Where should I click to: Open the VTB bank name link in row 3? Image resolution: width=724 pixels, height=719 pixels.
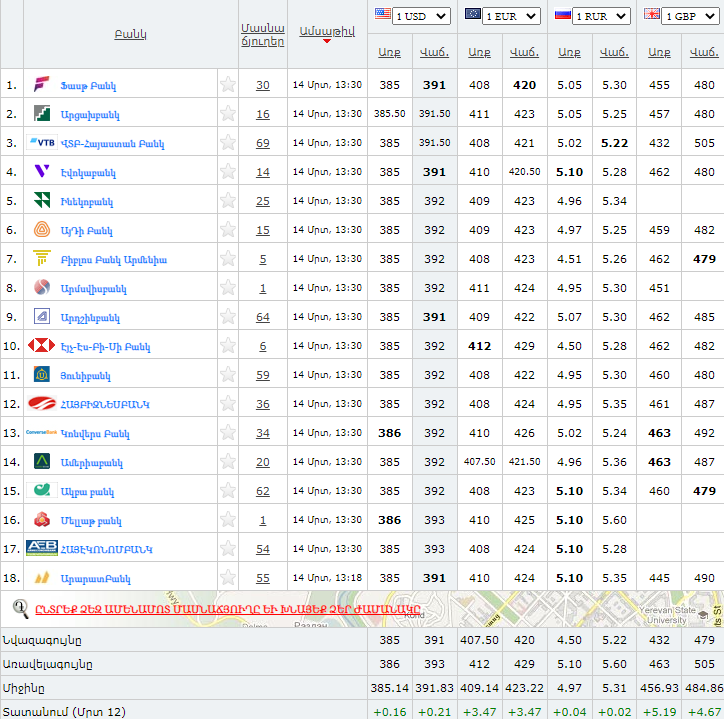[112, 144]
